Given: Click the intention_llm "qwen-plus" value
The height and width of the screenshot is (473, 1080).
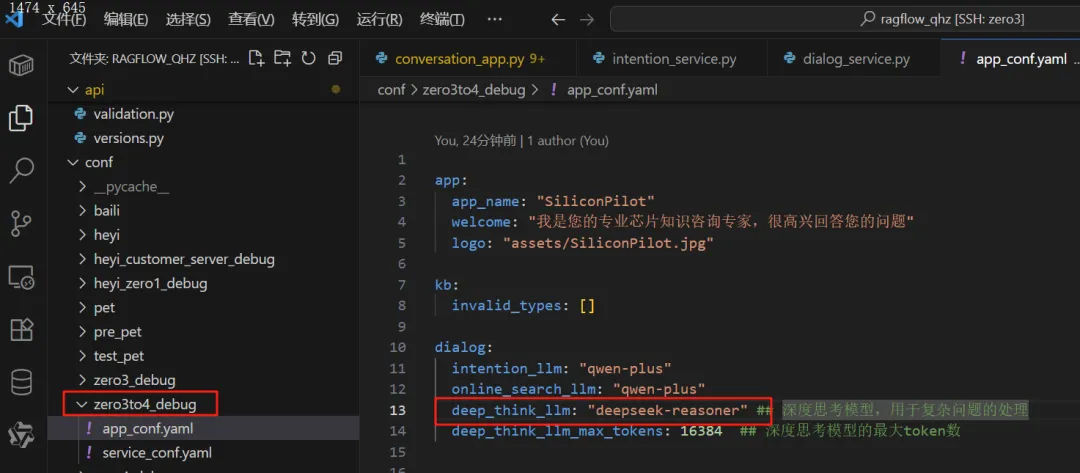Looking at the screenshot, I should click(625, 368).
